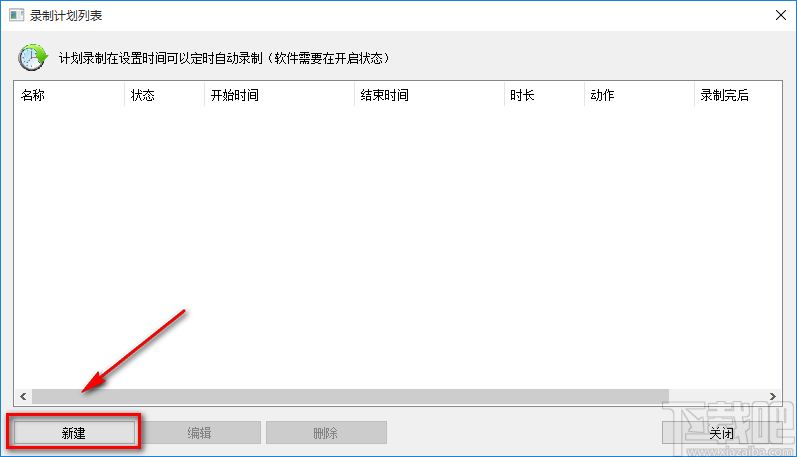Click the clock schedule icon

coord(33,57)
